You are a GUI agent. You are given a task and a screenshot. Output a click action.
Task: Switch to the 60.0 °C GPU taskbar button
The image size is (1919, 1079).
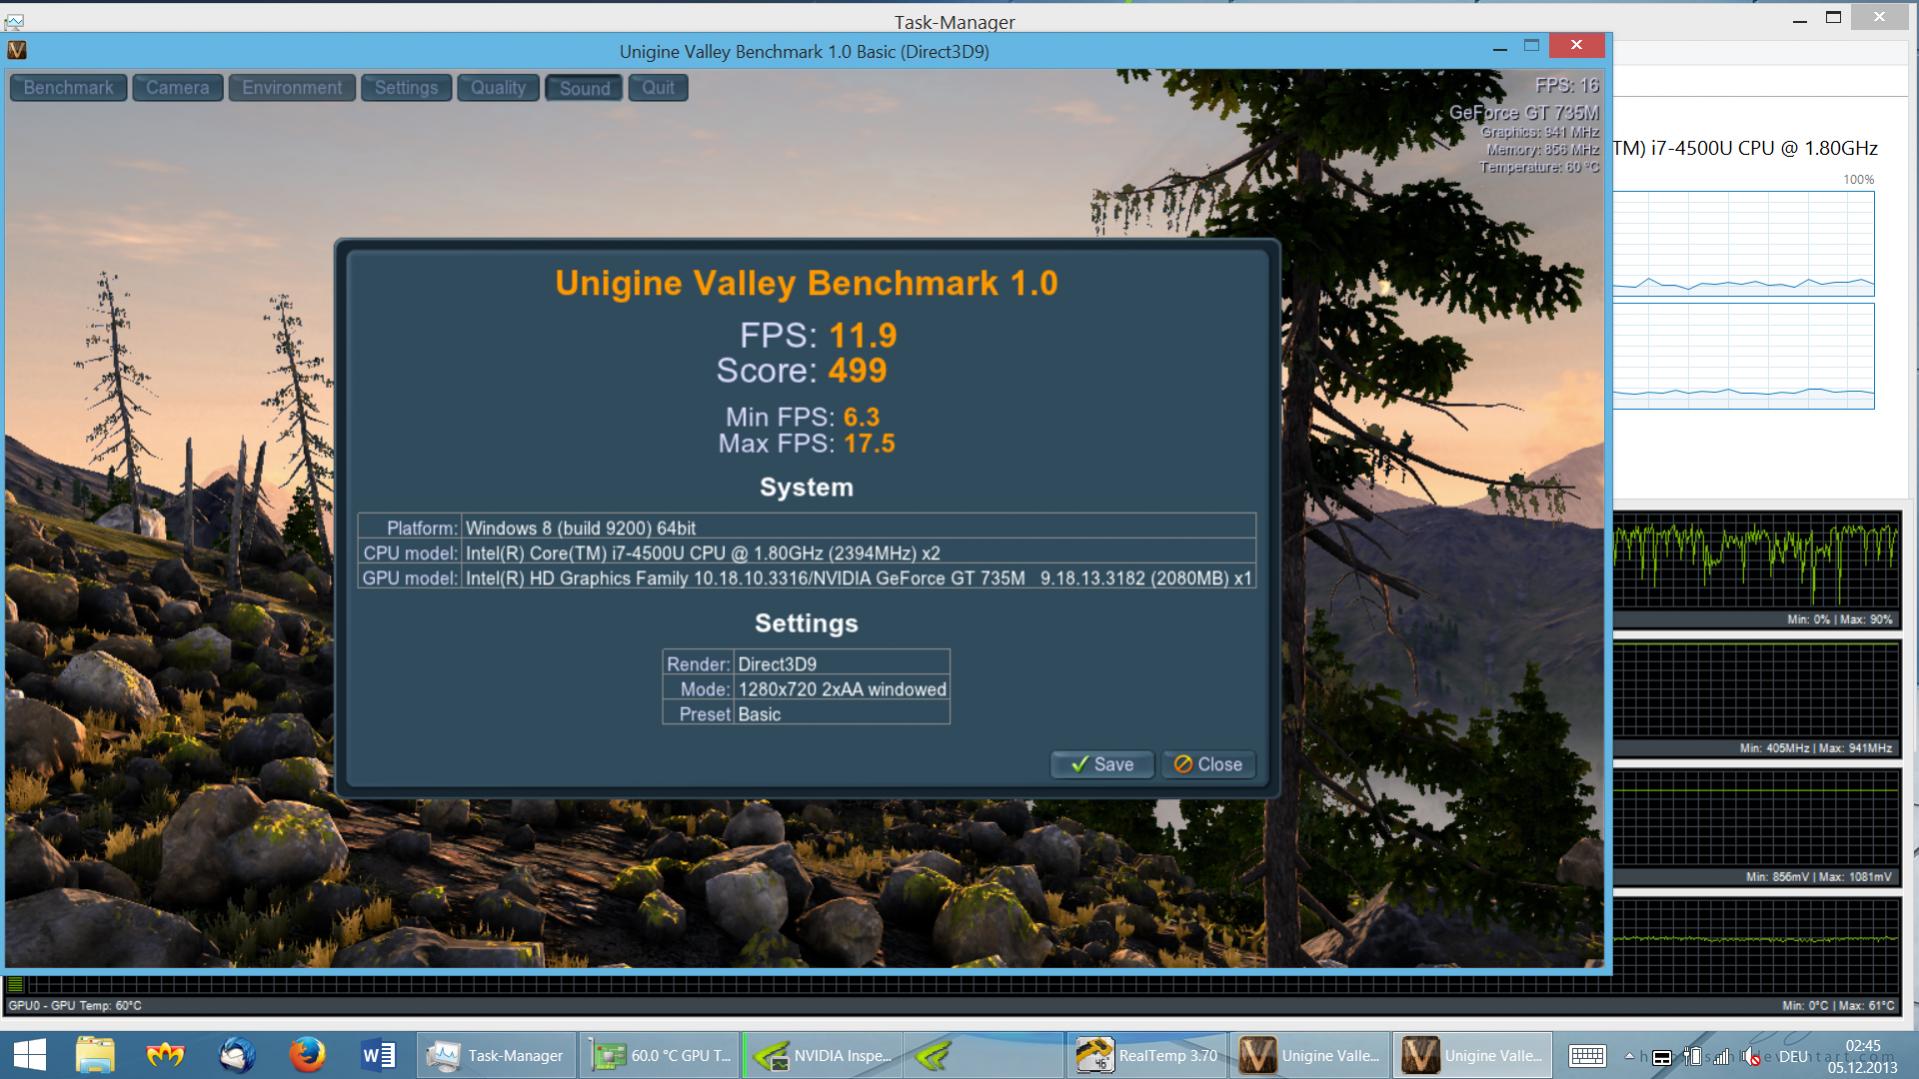(660, 1055)
